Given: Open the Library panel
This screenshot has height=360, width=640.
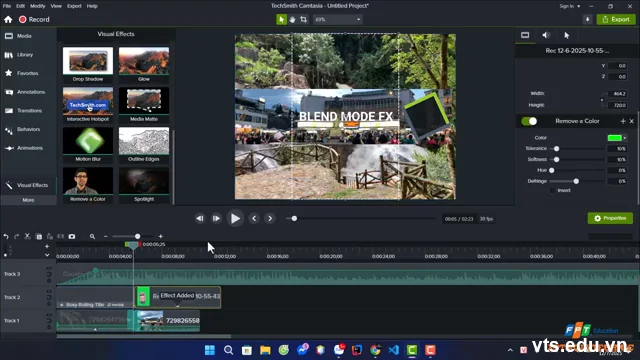Looking at the screenshot, I should tap(19, 55).
